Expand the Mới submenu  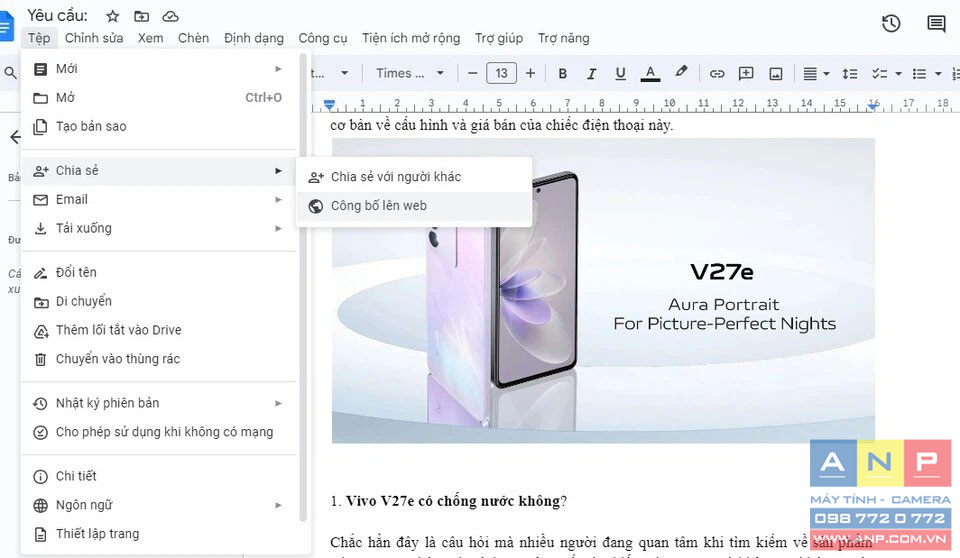[x=159, y=69]
